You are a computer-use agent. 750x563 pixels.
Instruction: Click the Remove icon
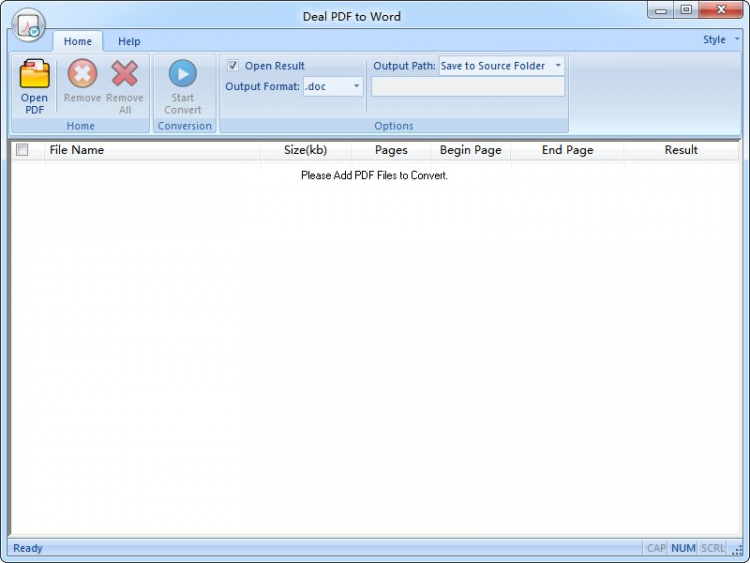[82, 74]
